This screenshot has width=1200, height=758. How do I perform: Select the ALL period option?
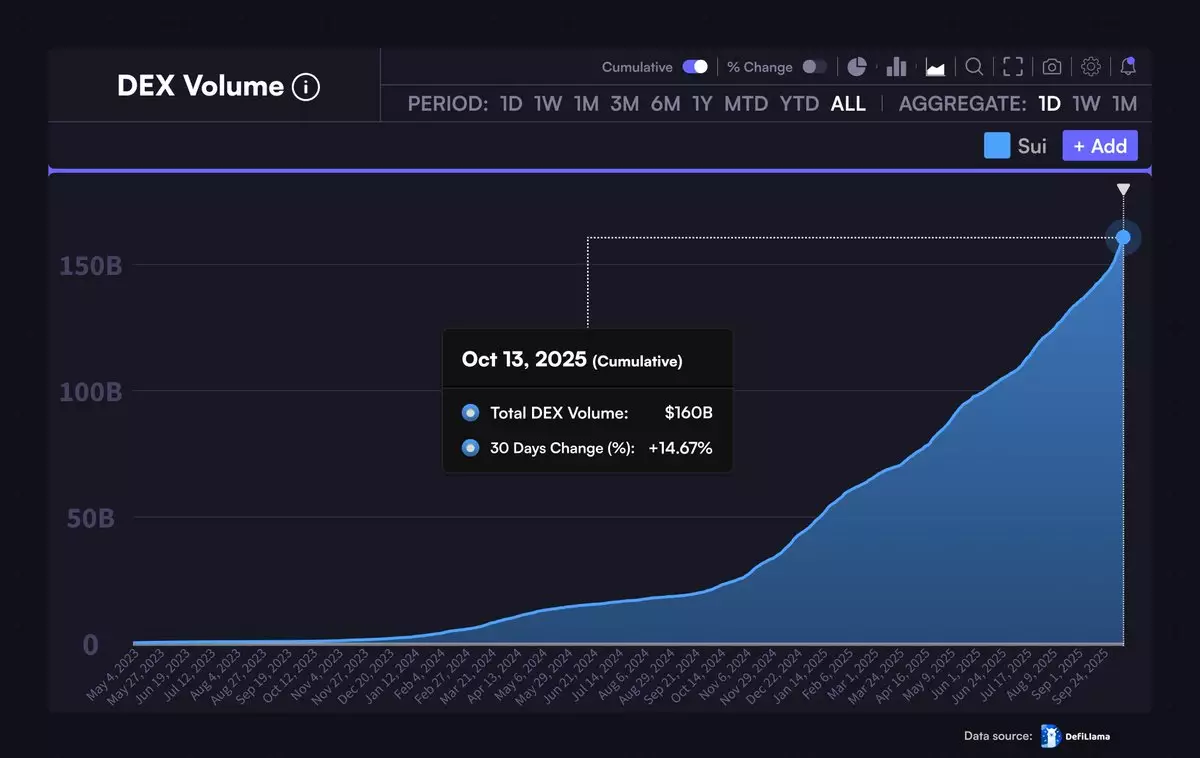pyautogui.click(x=848, y=104)
